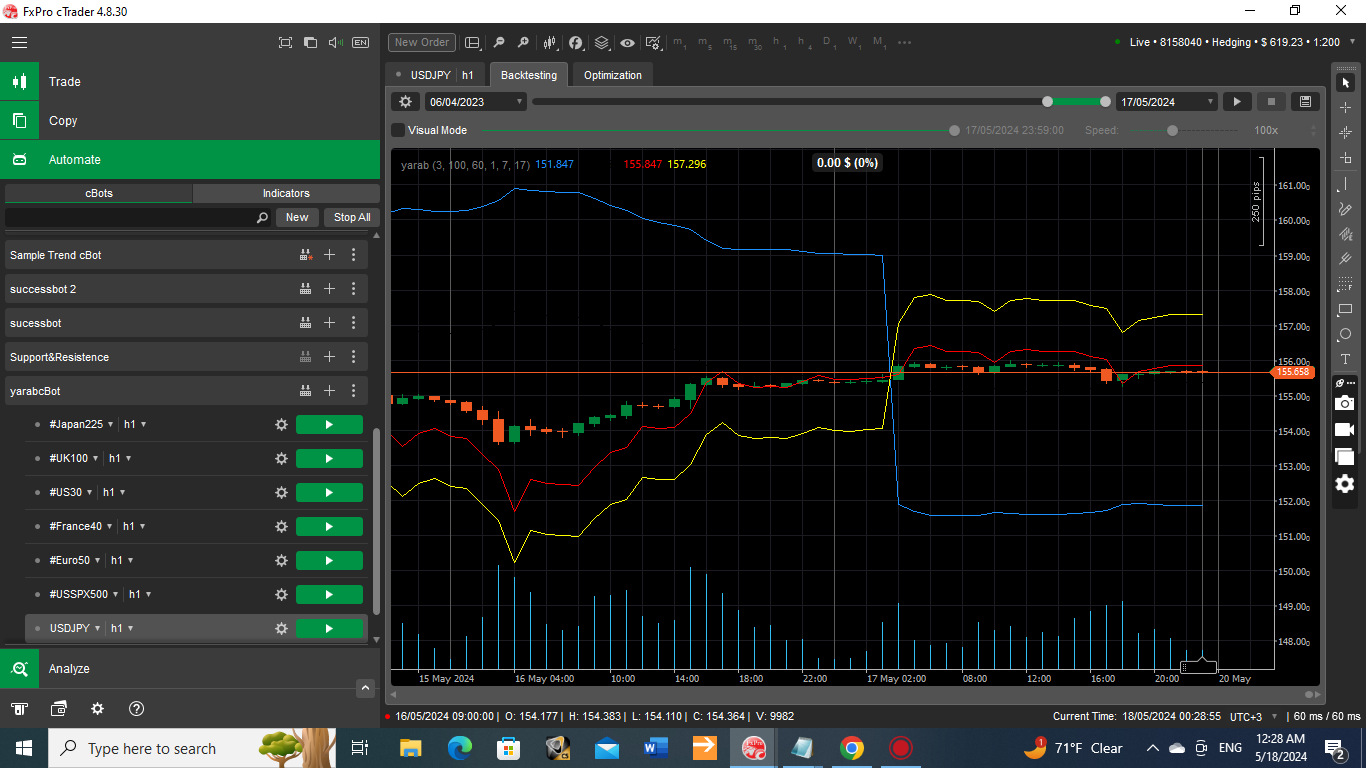
Task: Click the cBot search field
Action: [x=138, y=217]
